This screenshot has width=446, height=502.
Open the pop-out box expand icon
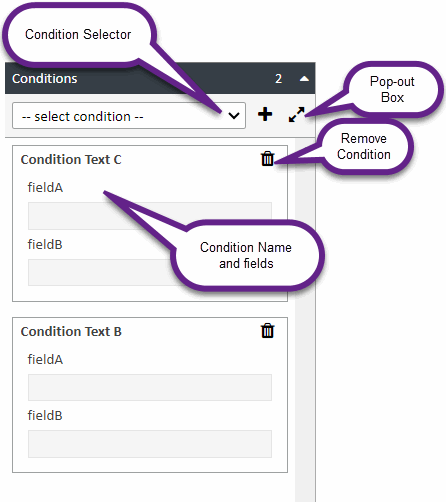coord(296,114)
